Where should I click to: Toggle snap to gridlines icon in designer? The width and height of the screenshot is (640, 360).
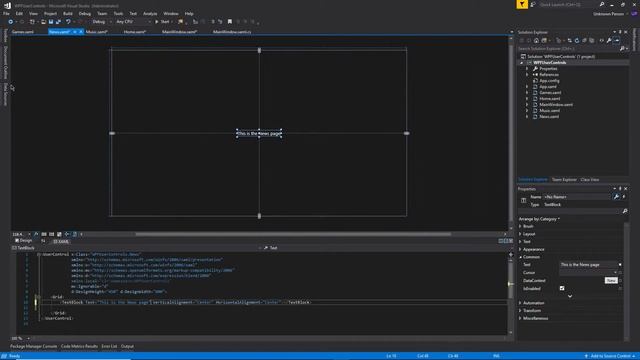tap(51, 234)
